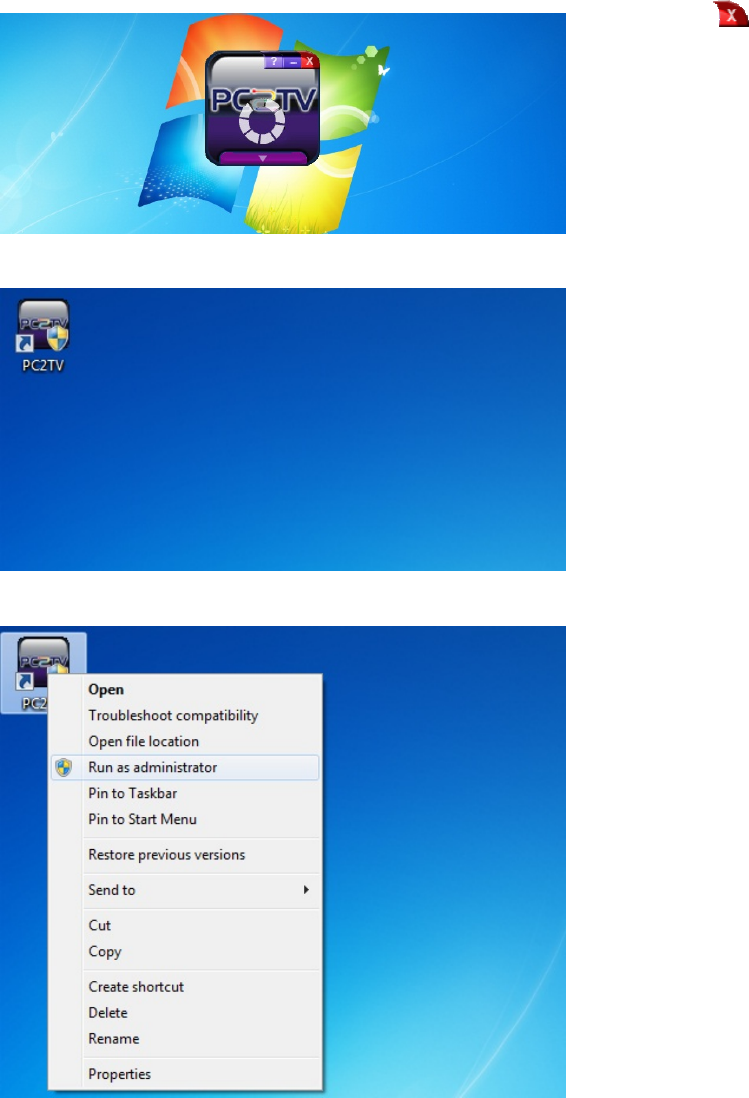This screenshot has height=1098, width=749.
Task: Expand the Send to submenu arrow
Action: (306, 890)
